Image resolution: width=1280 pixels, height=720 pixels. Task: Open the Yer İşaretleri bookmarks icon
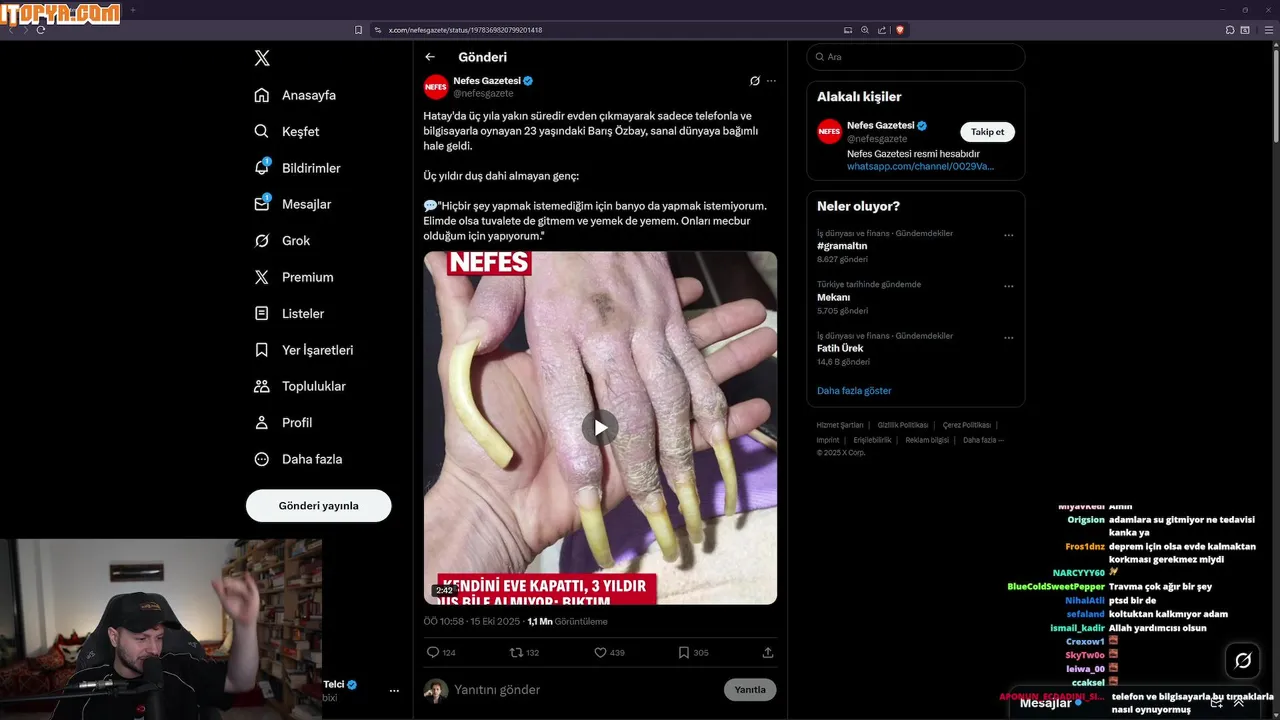[x=262, y=350]
